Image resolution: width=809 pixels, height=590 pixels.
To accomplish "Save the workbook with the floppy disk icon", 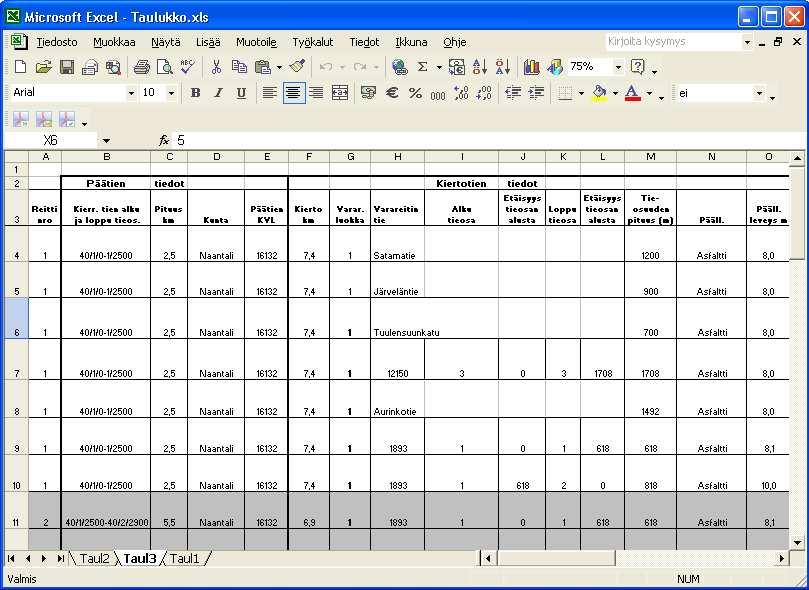I will point(67,67).
